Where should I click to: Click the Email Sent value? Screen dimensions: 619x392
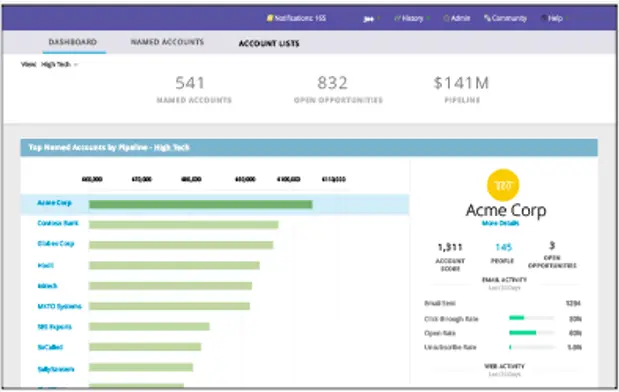pyautogui.click(x=573, y=304)
